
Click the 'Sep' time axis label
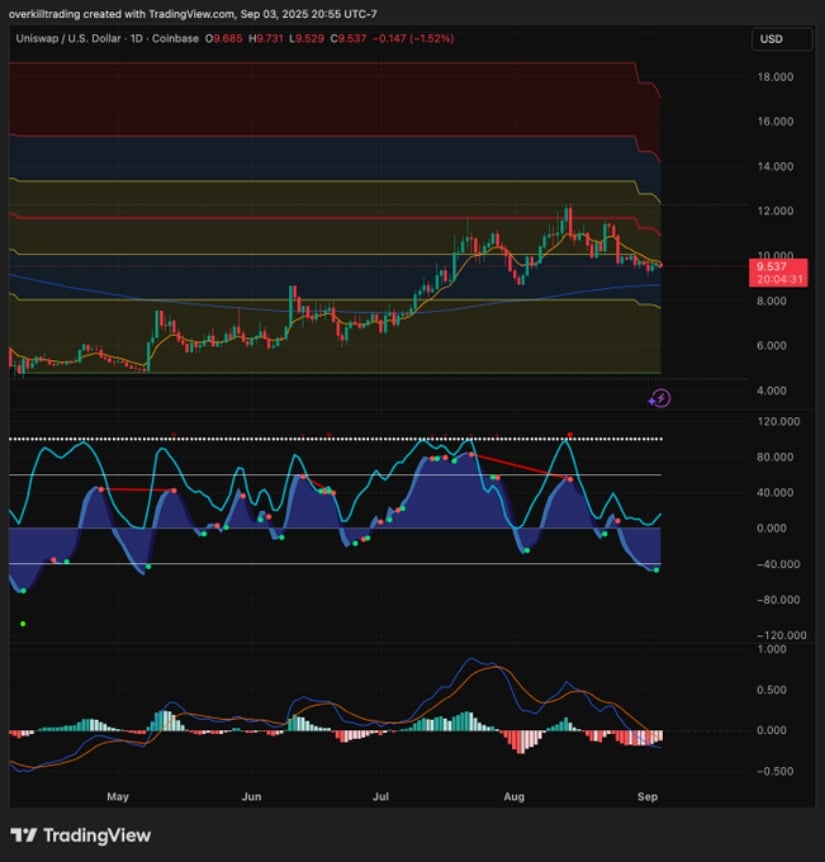(647, 797)
